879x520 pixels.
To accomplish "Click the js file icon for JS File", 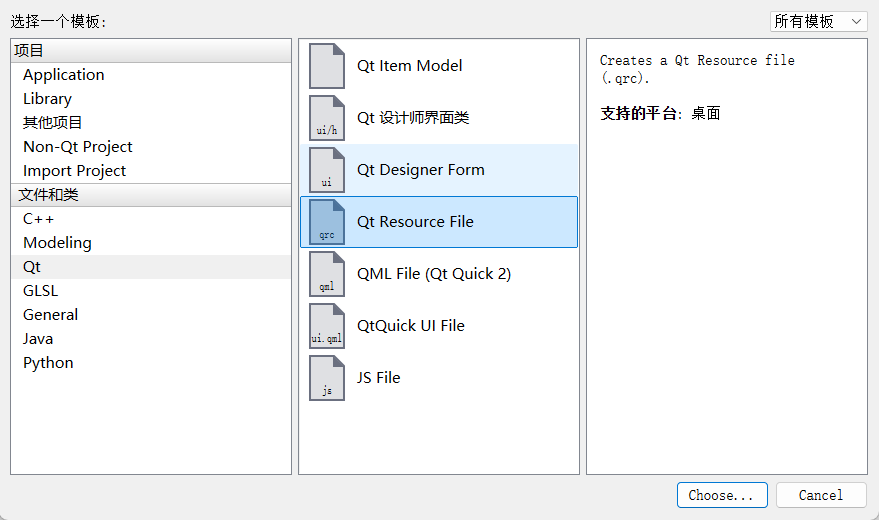I will (x=327, y=378).
